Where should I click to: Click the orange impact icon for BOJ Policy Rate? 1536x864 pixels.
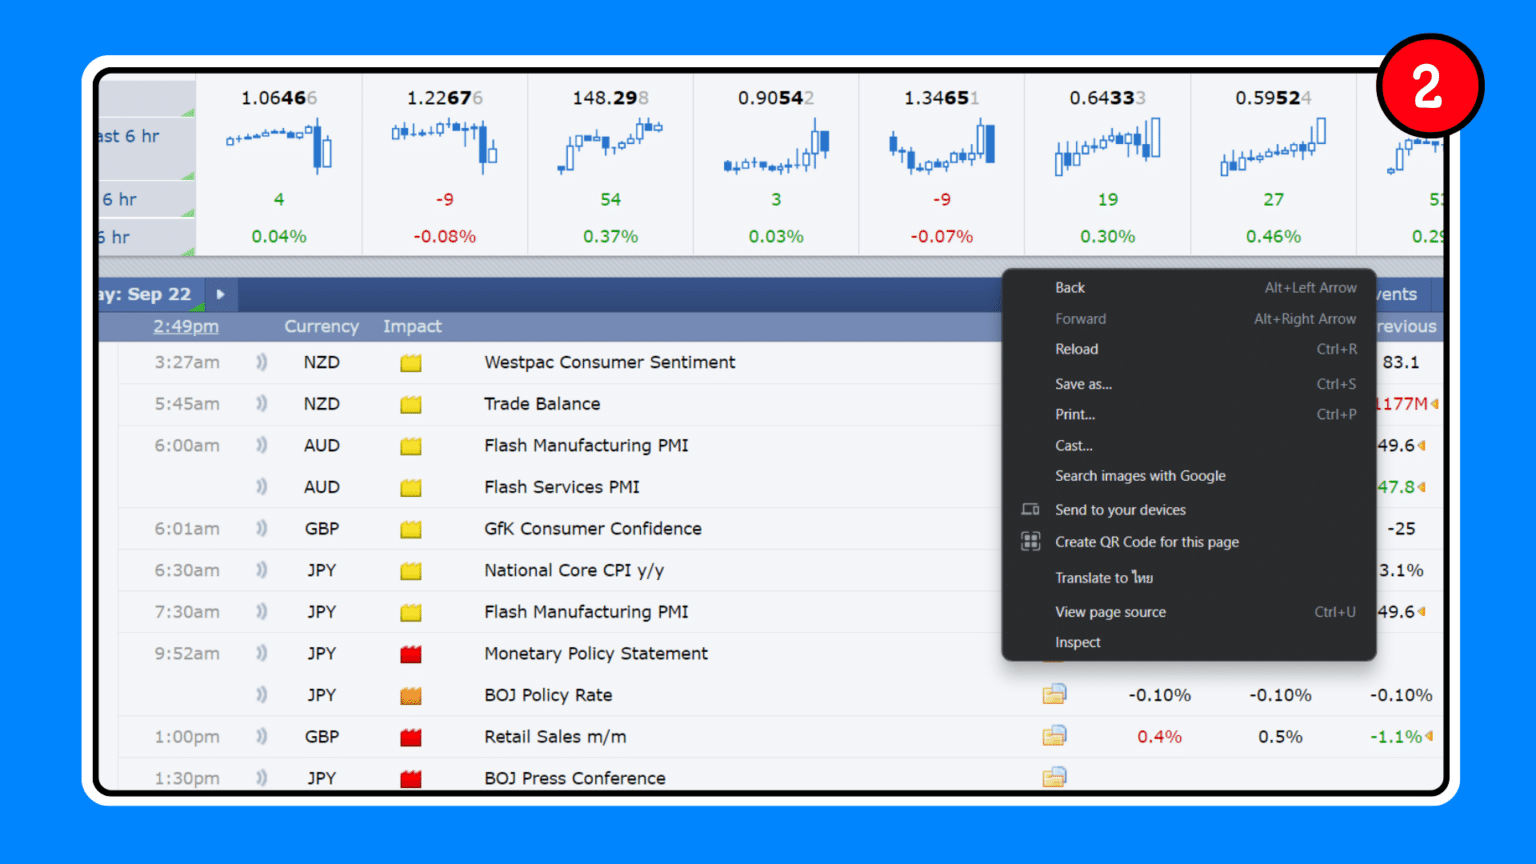click(410, 695)
